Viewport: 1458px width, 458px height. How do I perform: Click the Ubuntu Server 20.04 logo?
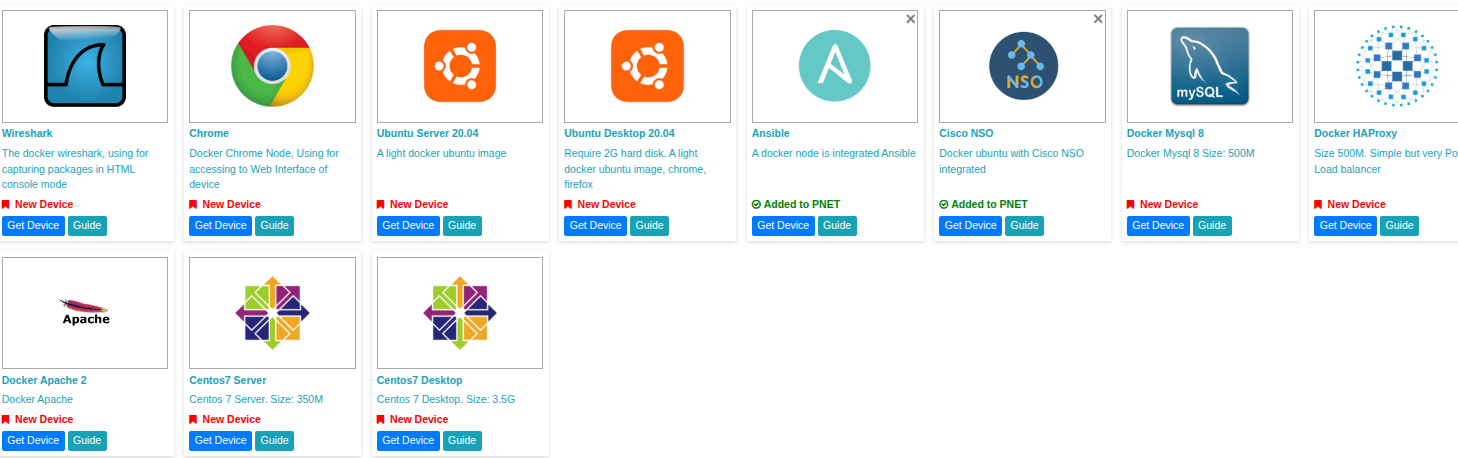click(x=460, y=66)
